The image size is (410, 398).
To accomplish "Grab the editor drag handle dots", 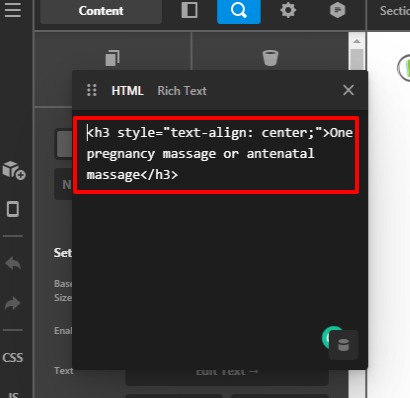I will click(92, 90).
